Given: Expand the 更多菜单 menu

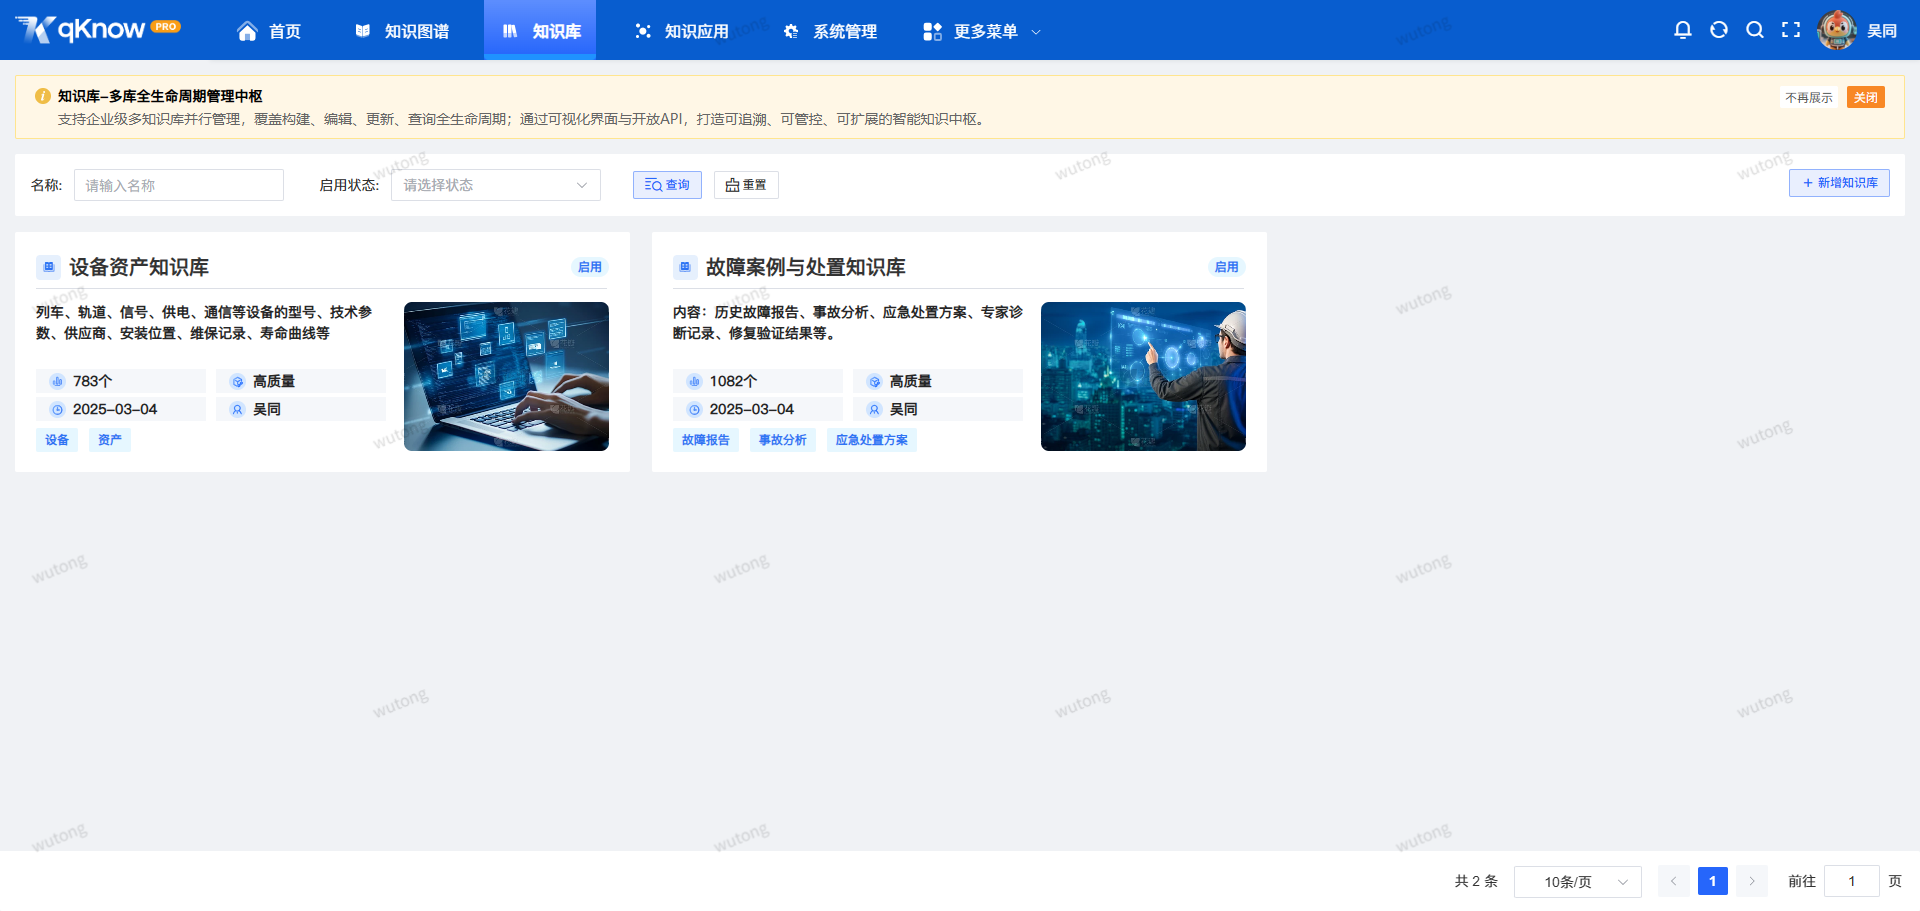Looking at the screenshot, I should click(x=980, y=31).
